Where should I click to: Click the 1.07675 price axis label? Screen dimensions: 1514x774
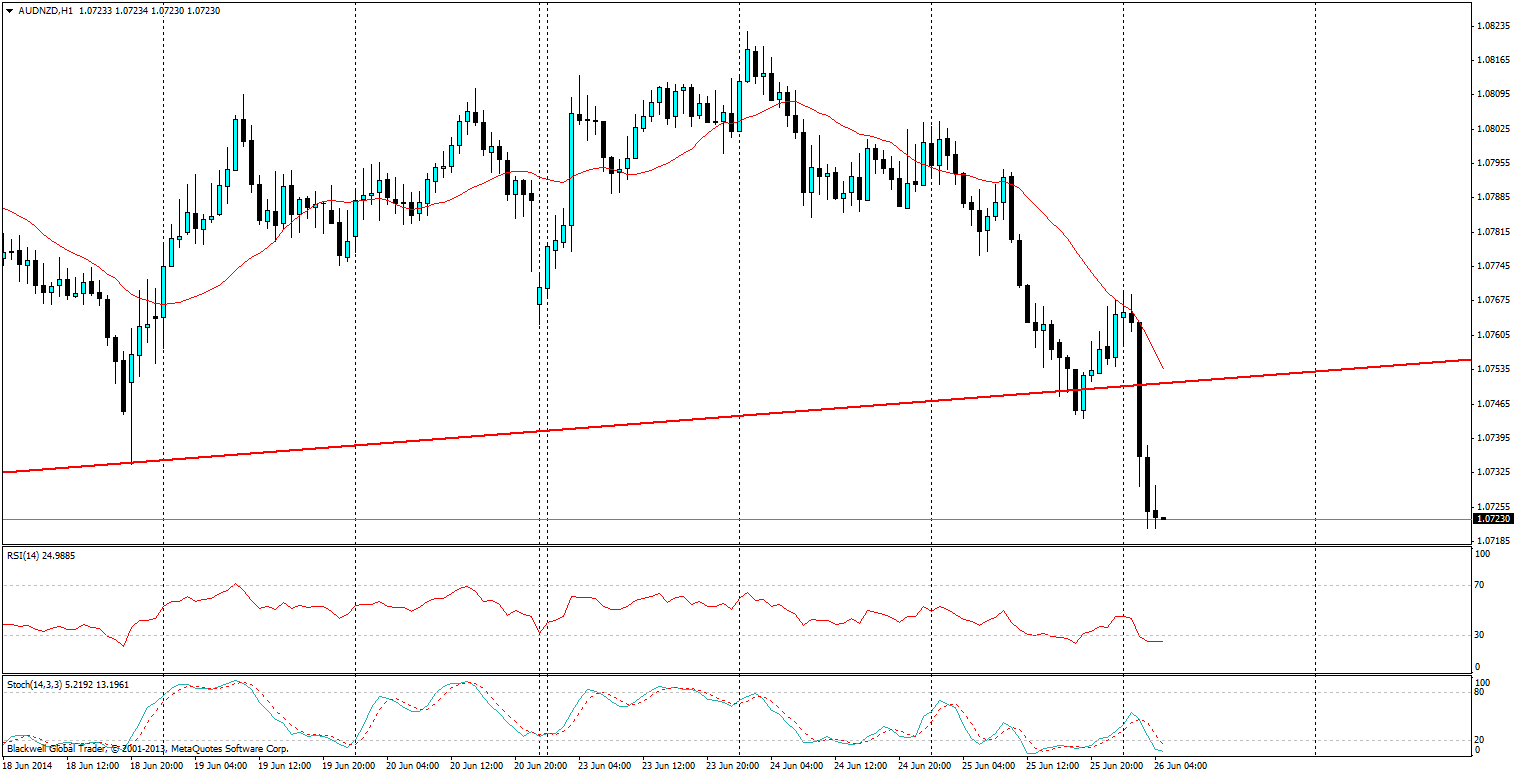(1494, 300)
